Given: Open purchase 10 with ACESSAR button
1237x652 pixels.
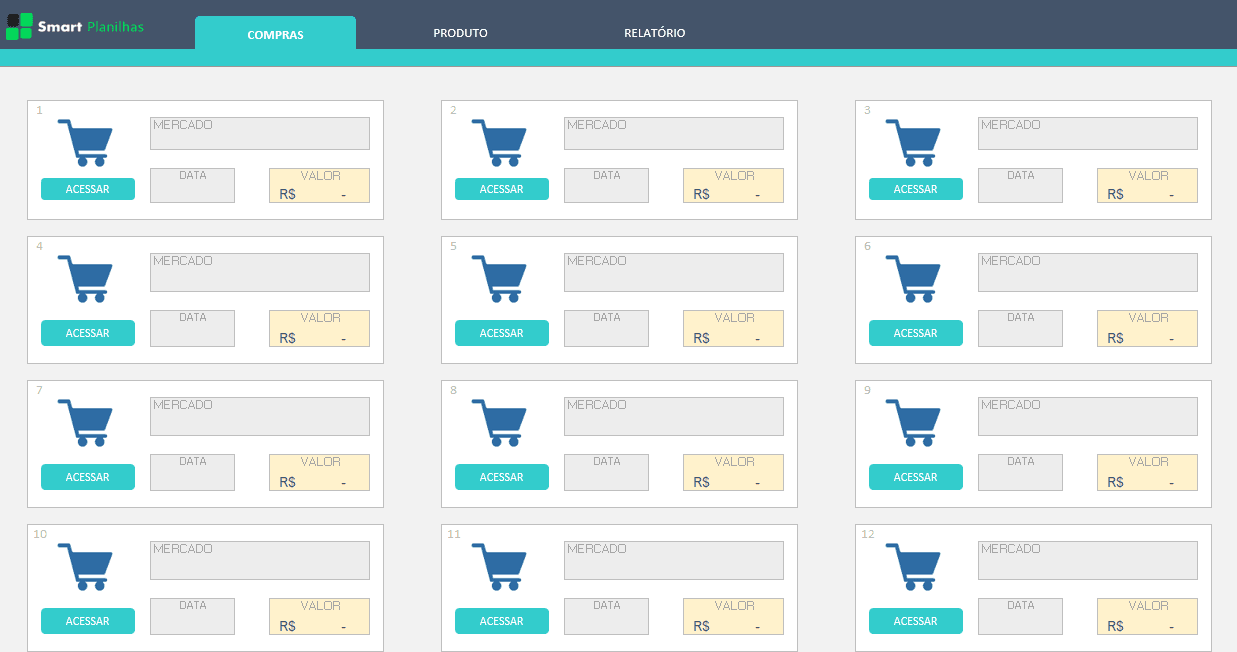Looking at the screenshot, I should click(x=88, y=621).
